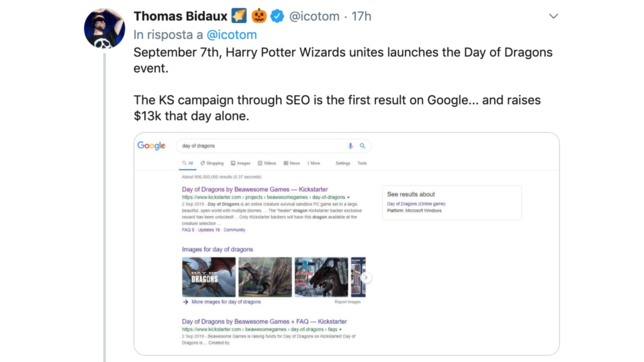Viewport: 644px width, 362px height.
Task: Click the microphone voice search icon
Action: pos(350,146)
